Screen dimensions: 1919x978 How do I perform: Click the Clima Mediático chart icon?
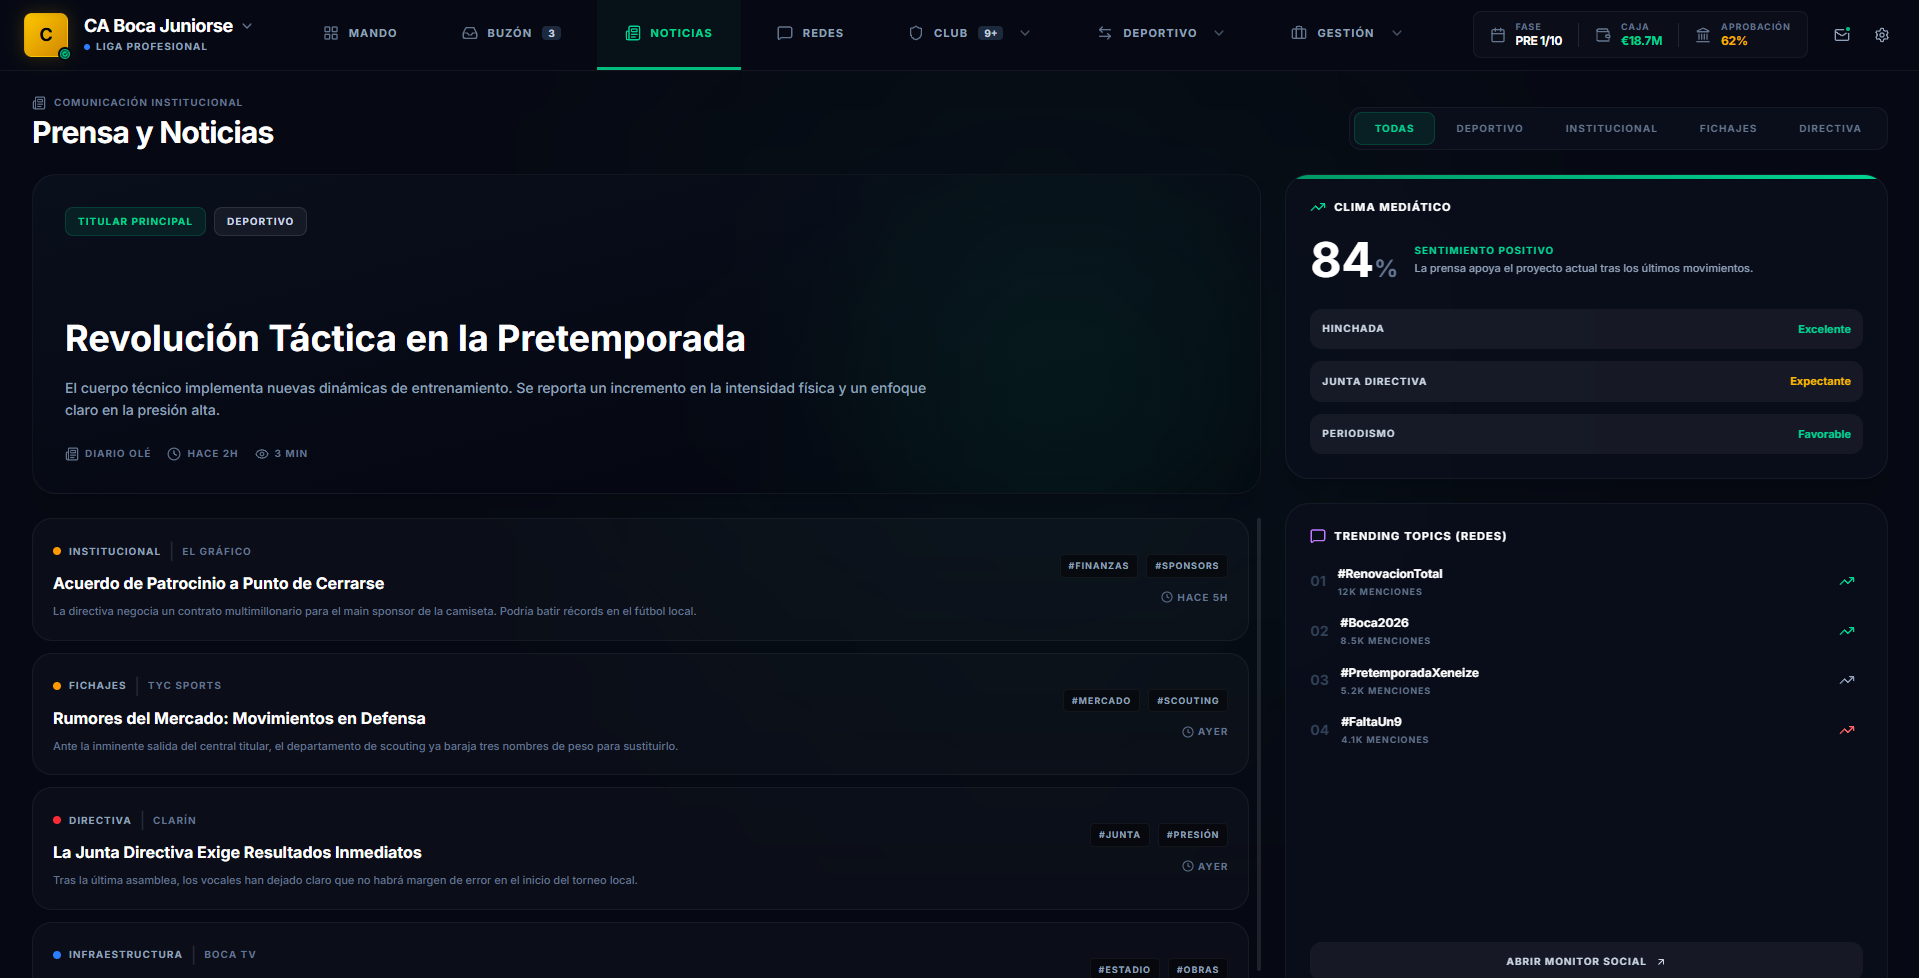[x=1318, y=207]
